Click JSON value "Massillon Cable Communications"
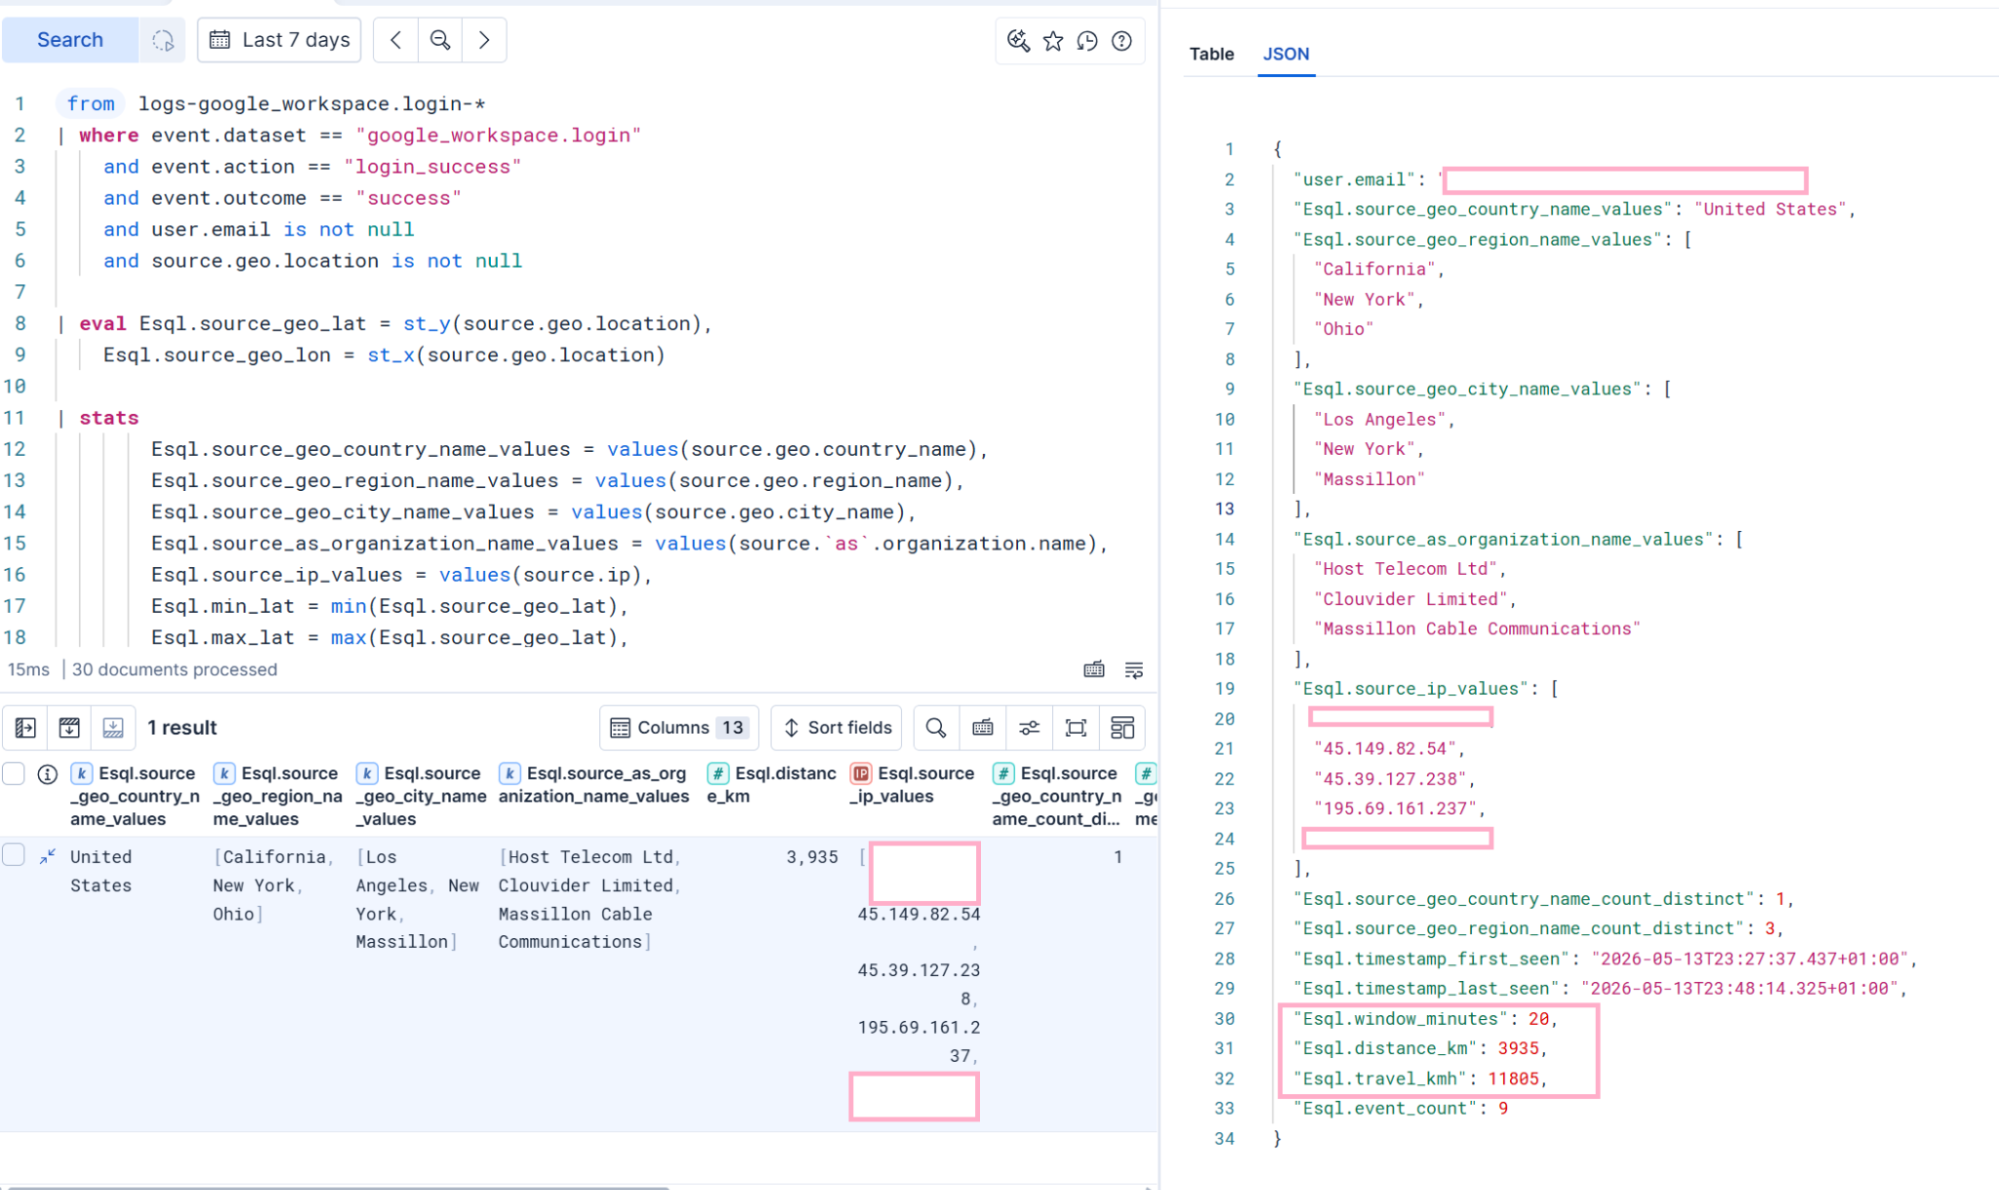Viewport: 1999px width, 1190px height. click(x=1477, y=628)
